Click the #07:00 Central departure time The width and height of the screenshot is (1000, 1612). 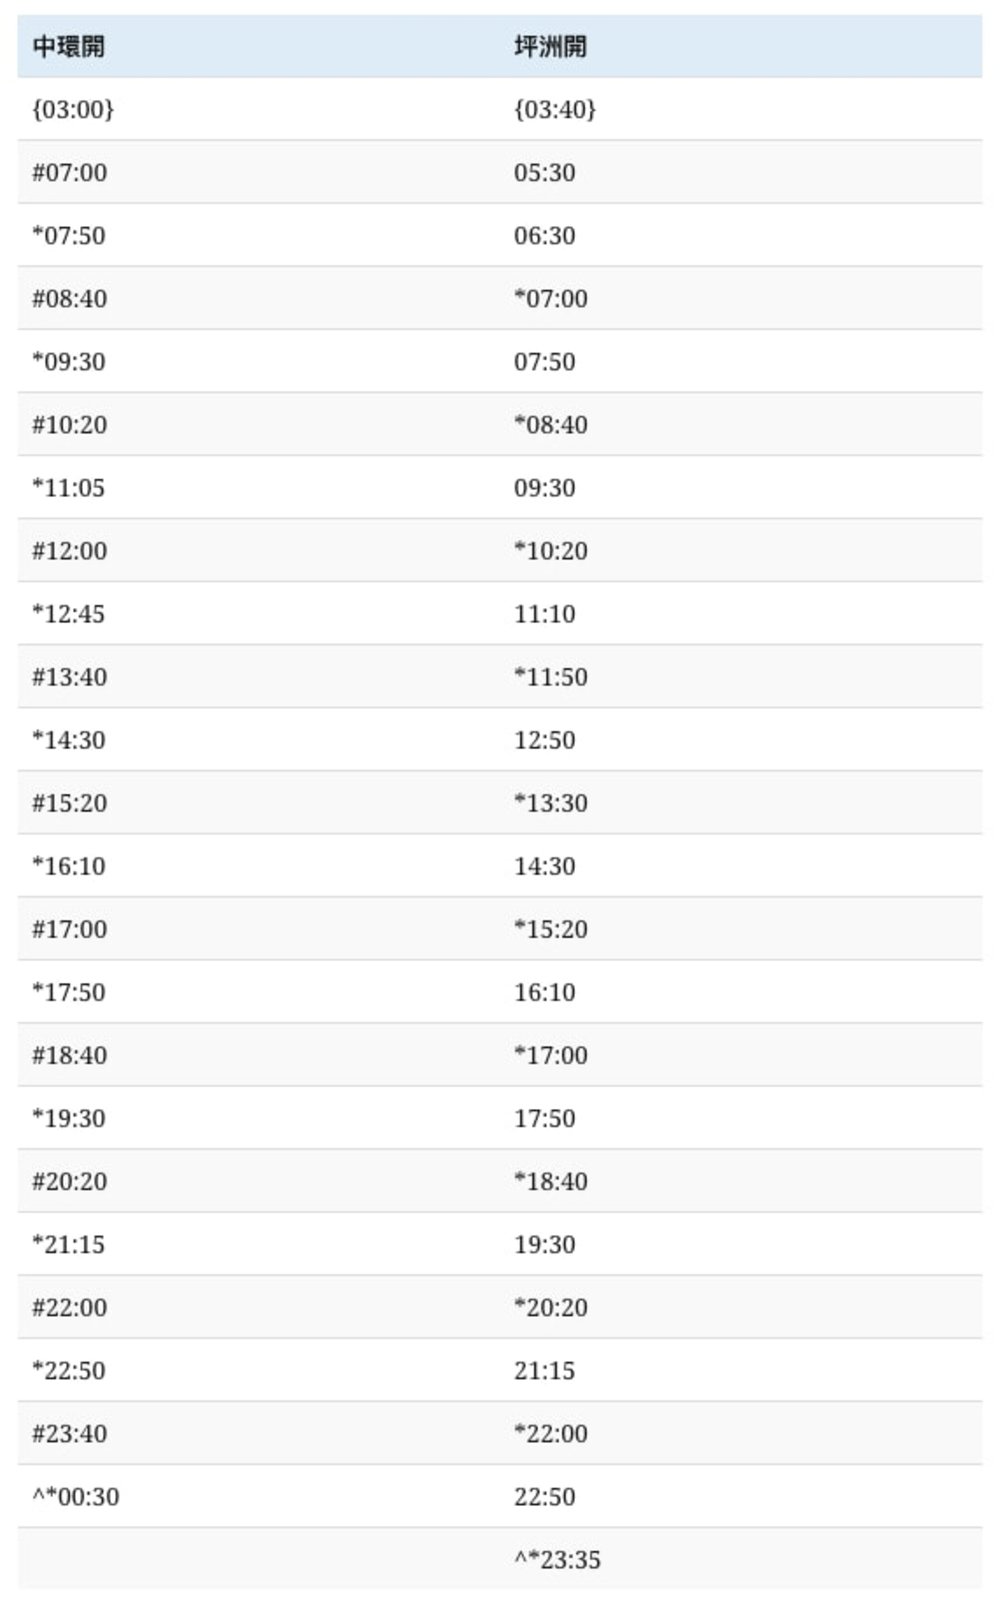69,172
